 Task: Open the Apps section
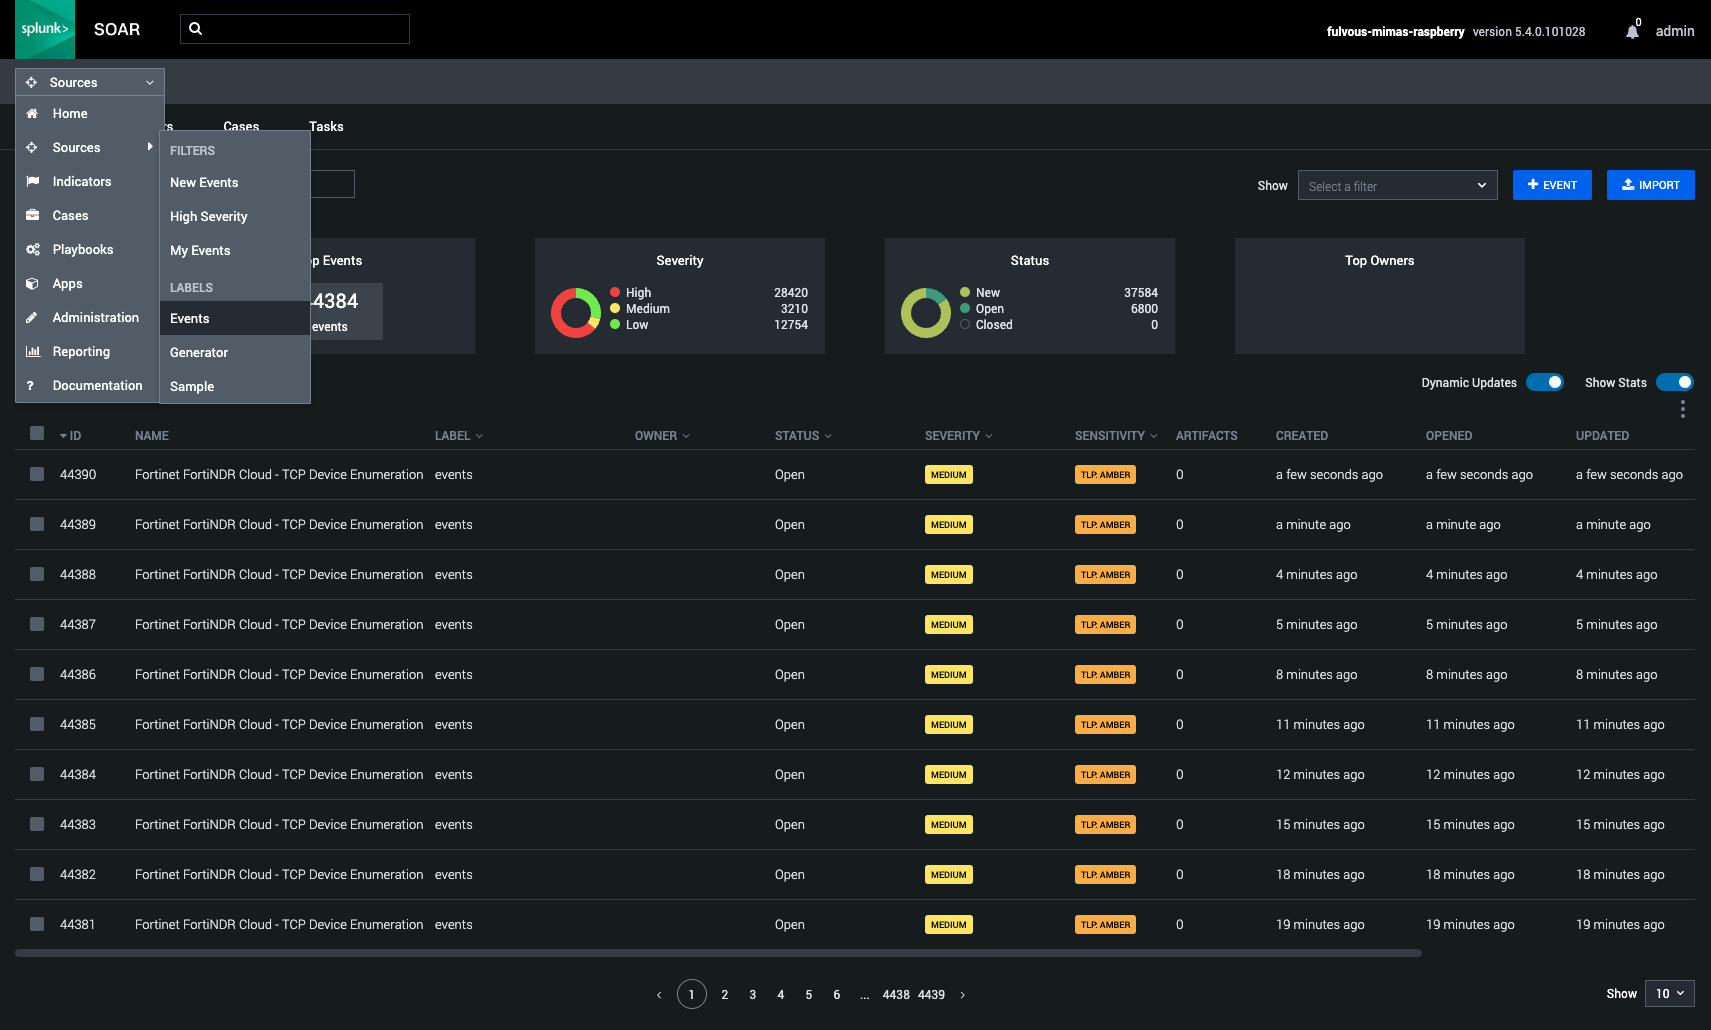(x=67, y=283)
